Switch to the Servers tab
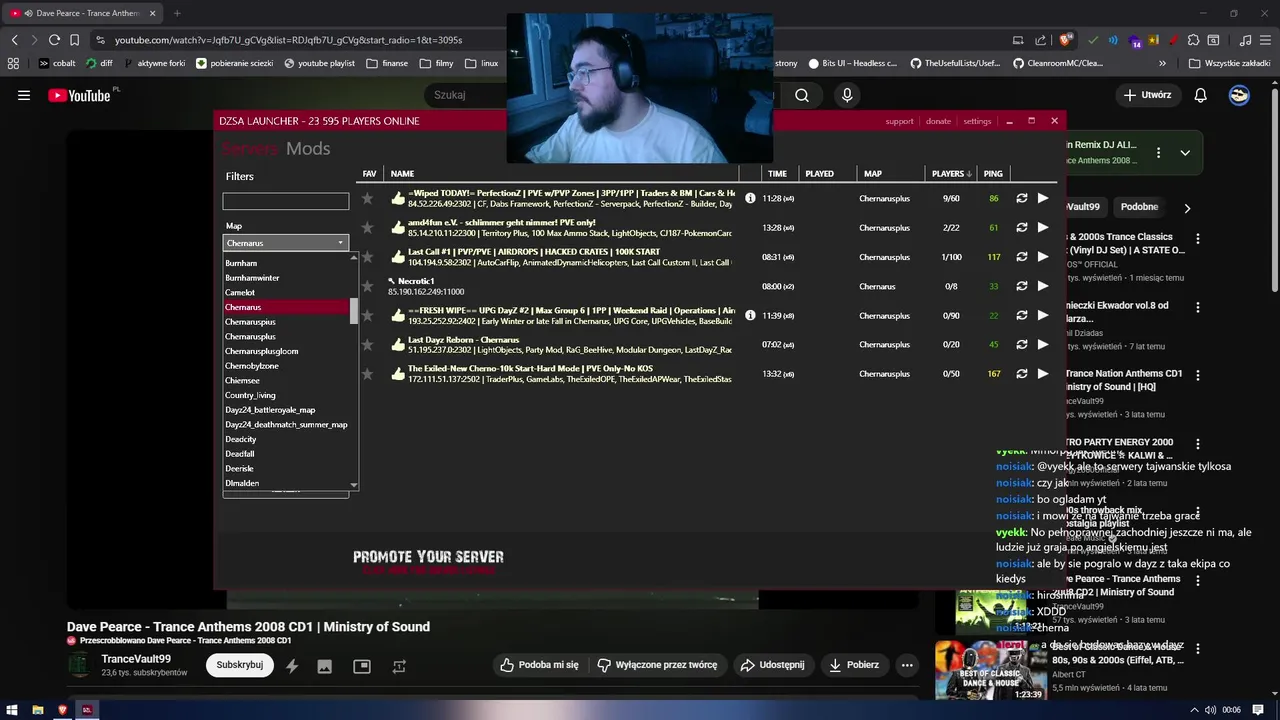This screenshot has width=1280, height=720. pos(251,149)
